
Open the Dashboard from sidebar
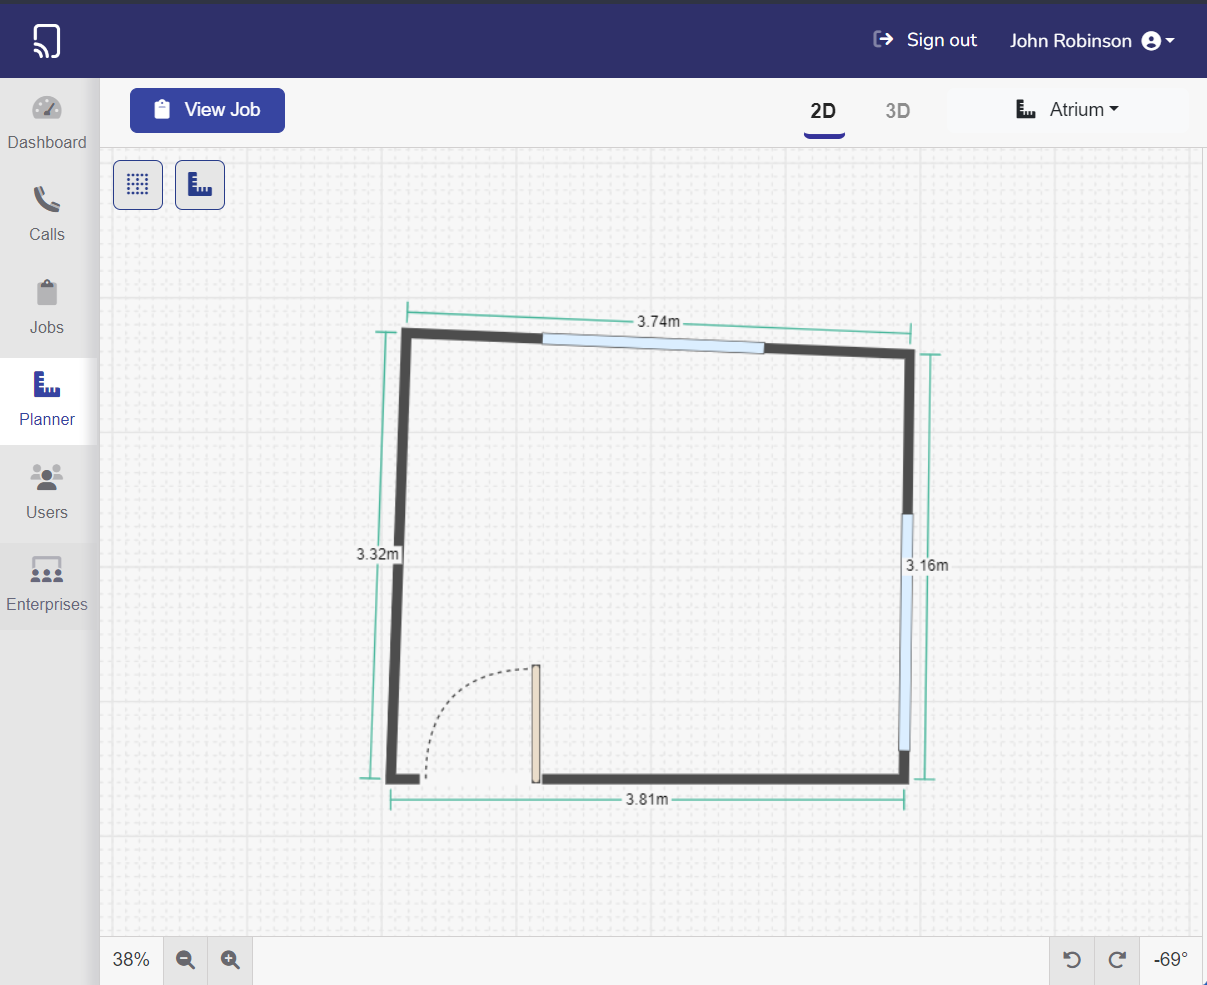point(47,124)
